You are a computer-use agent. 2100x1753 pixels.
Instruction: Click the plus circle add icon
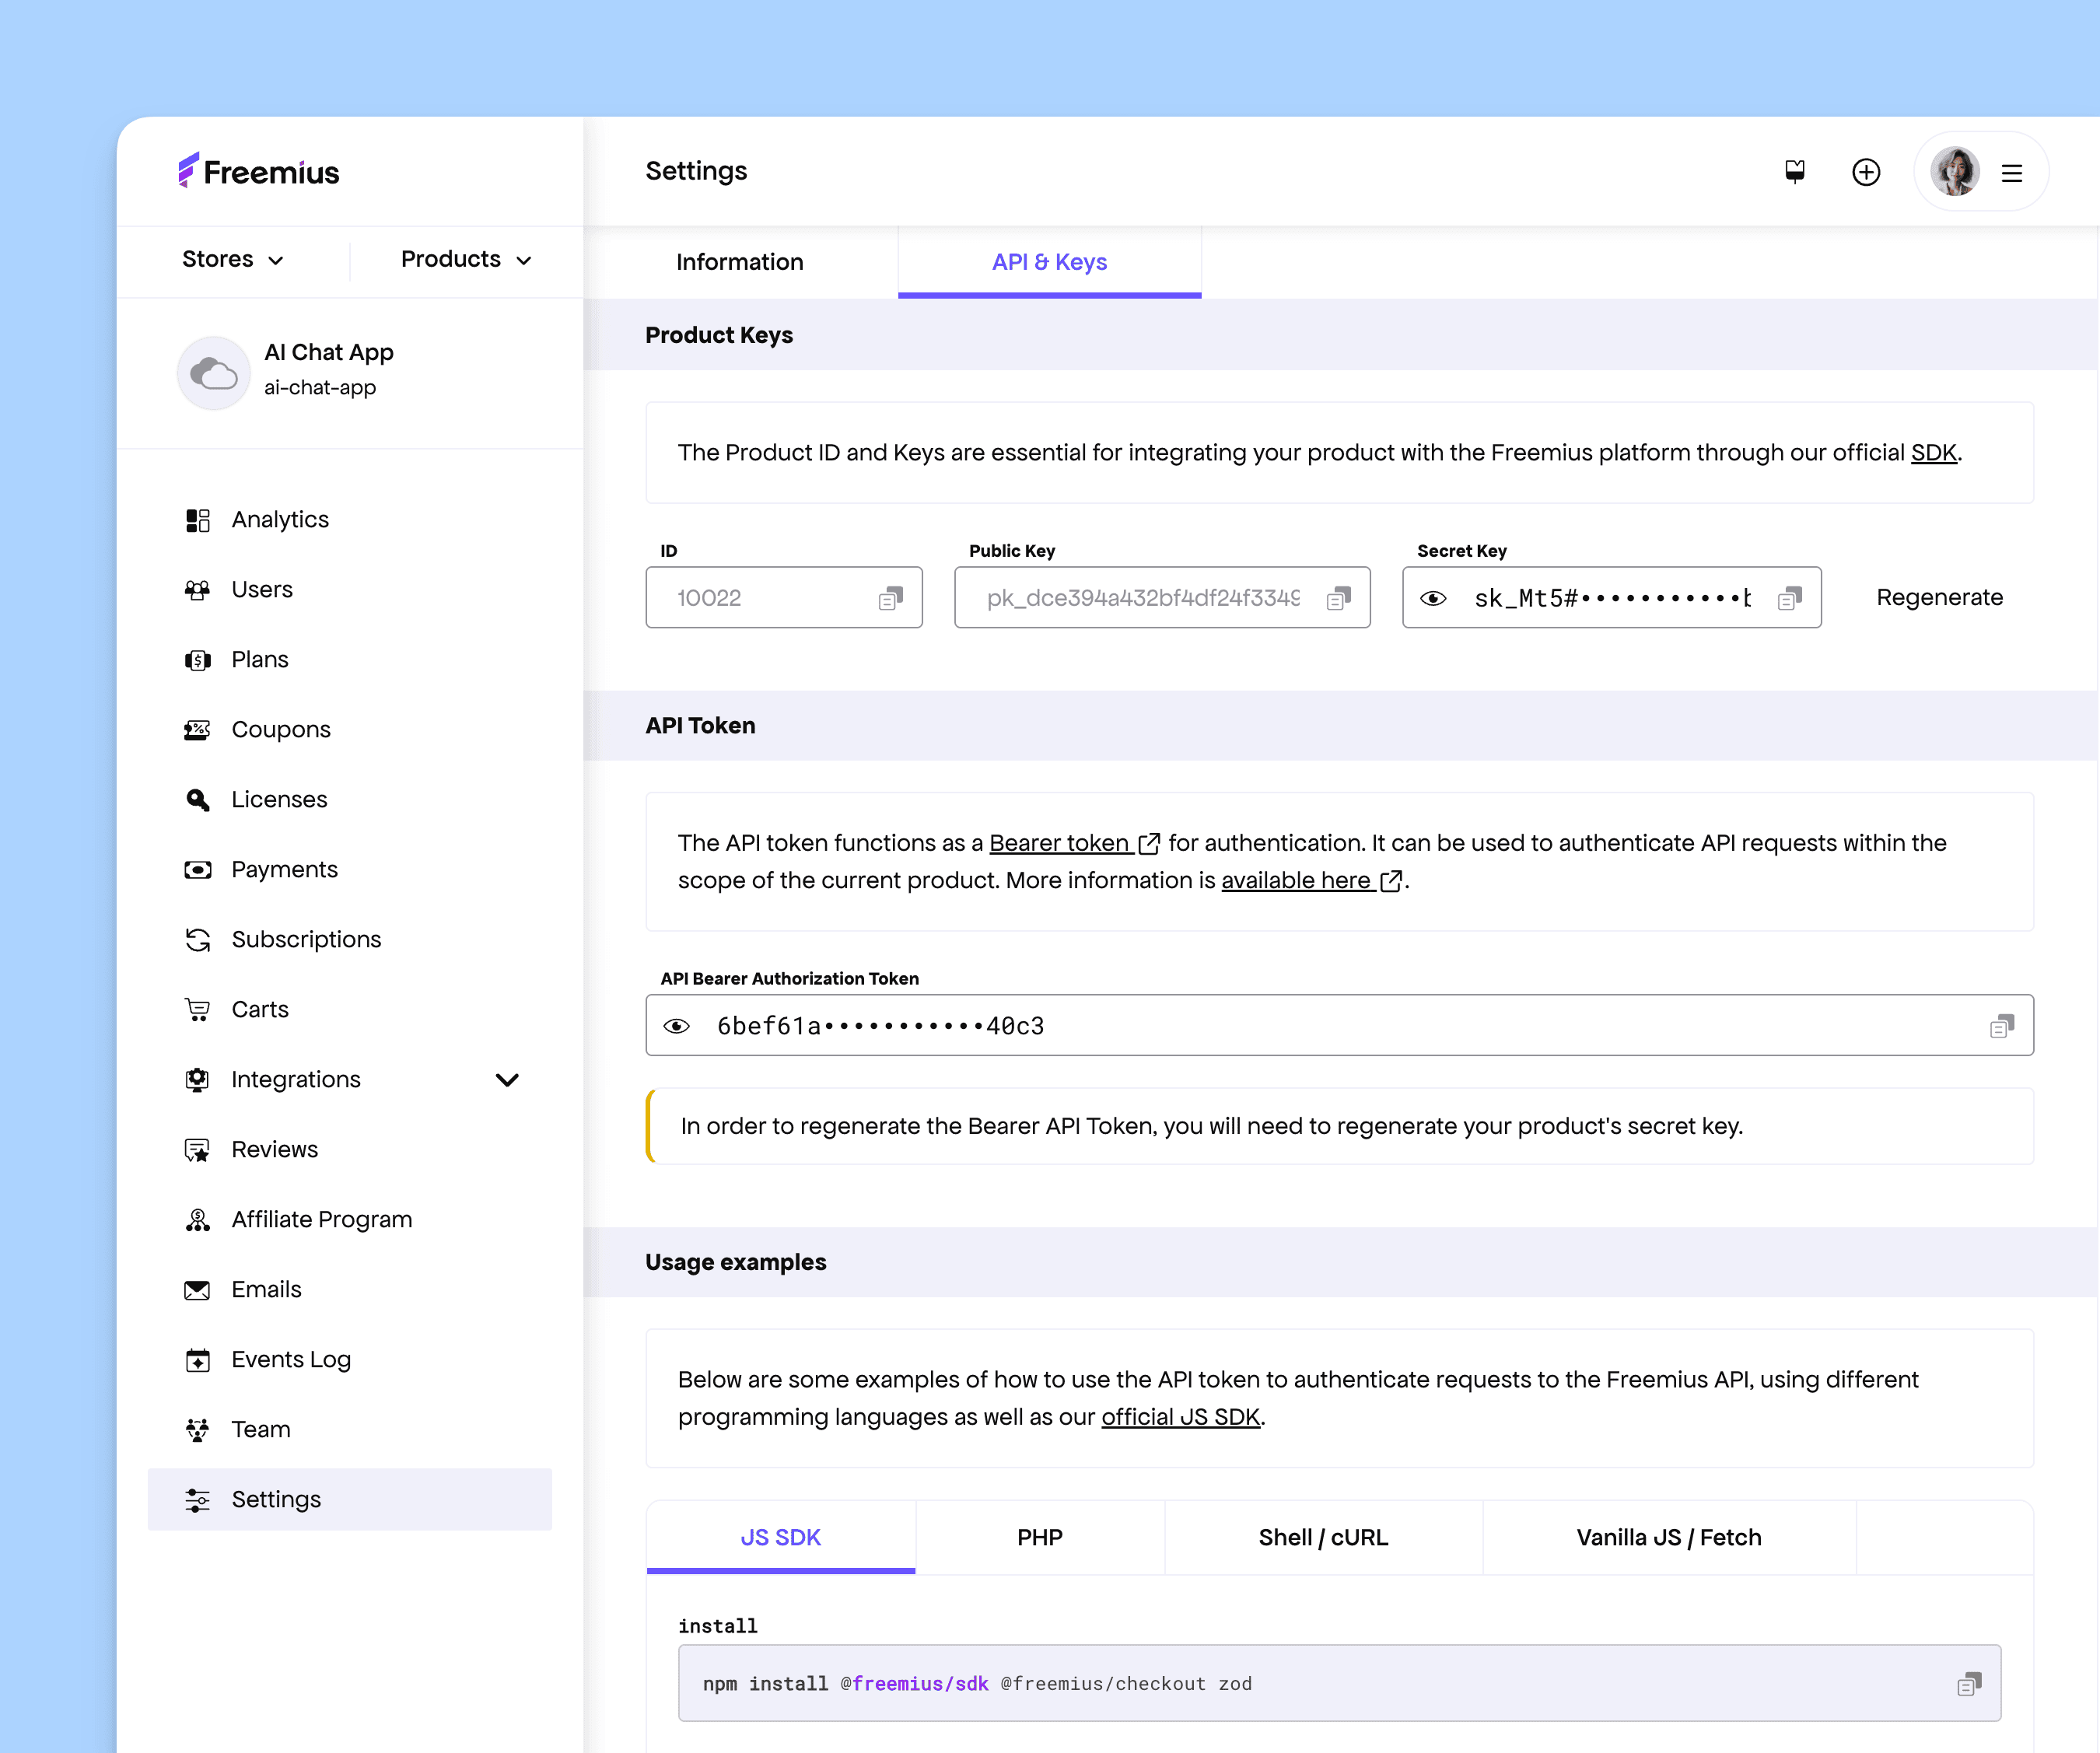click(x=1866, y=172)
